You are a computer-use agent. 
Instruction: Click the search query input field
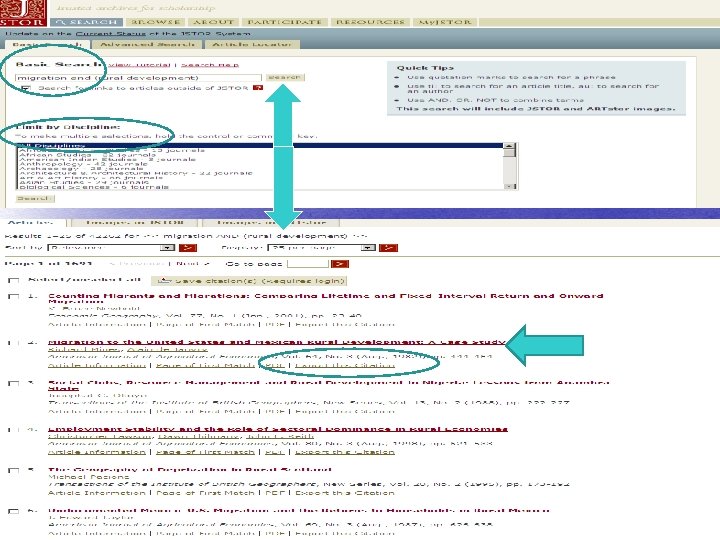coord(138,78)
